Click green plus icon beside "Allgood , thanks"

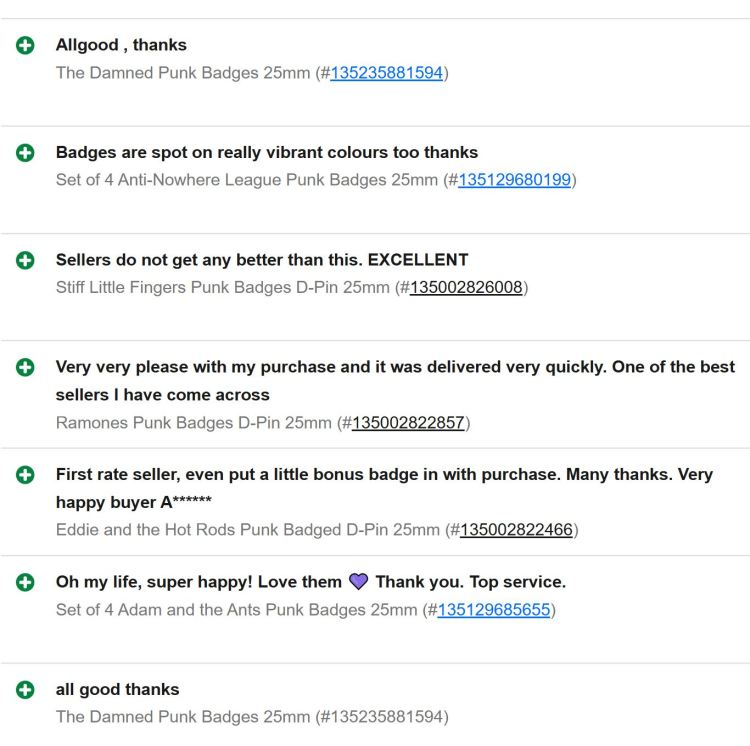[x=25, y=45]
